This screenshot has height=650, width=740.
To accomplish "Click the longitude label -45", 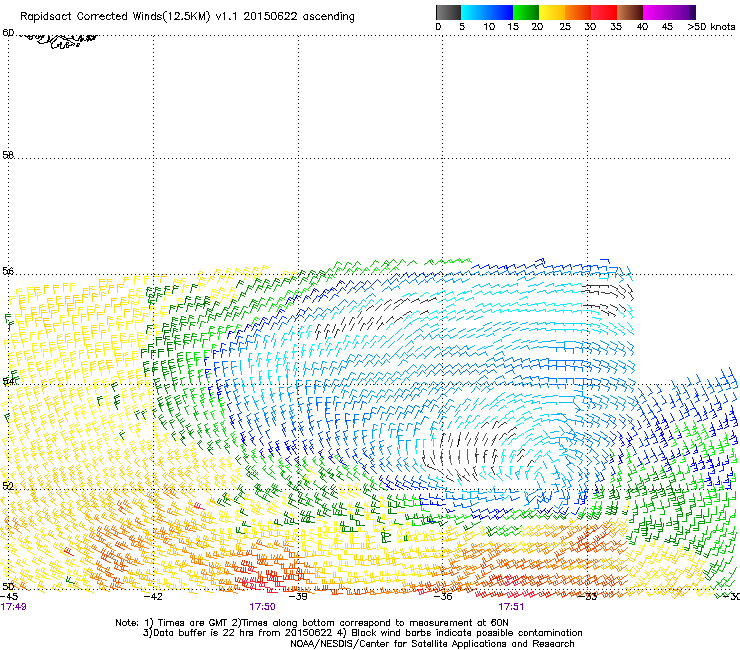I will [9, 597].
